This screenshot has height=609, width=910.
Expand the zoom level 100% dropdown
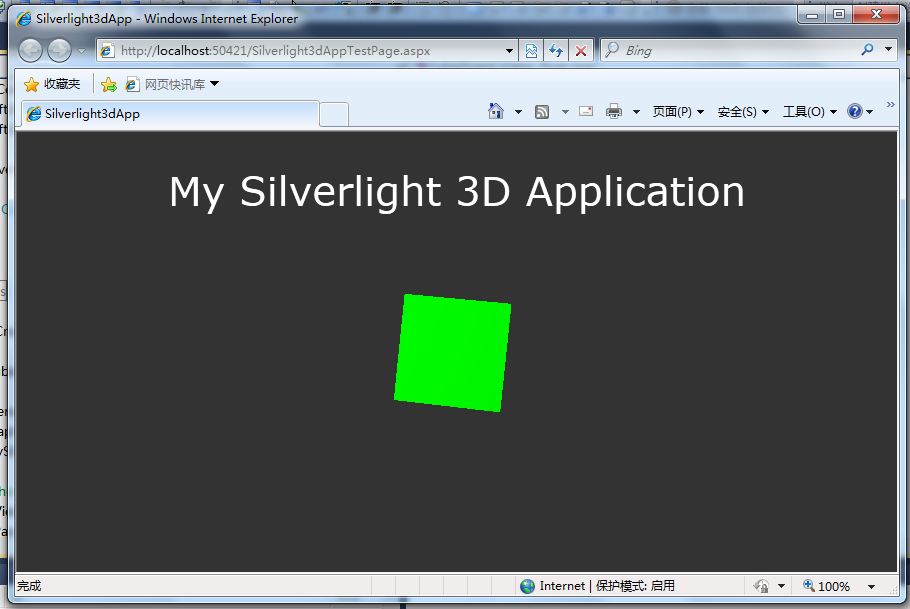click(x=871, y=586)
